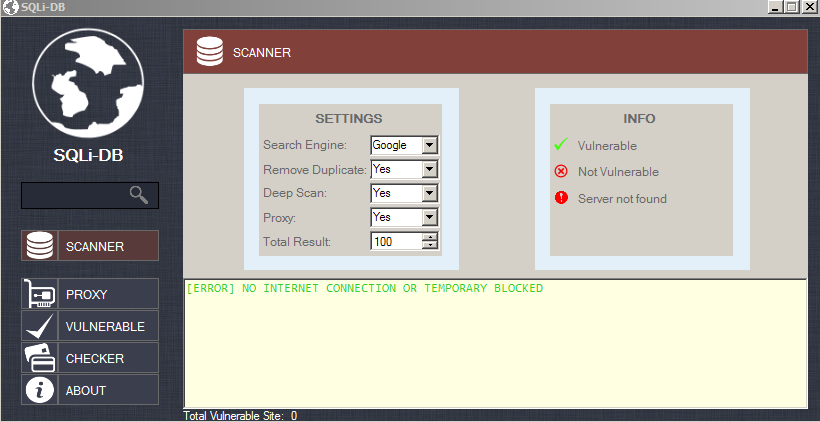Click the Proxy label in settings
The image size is (820, 422).
[x=279, y=218]
